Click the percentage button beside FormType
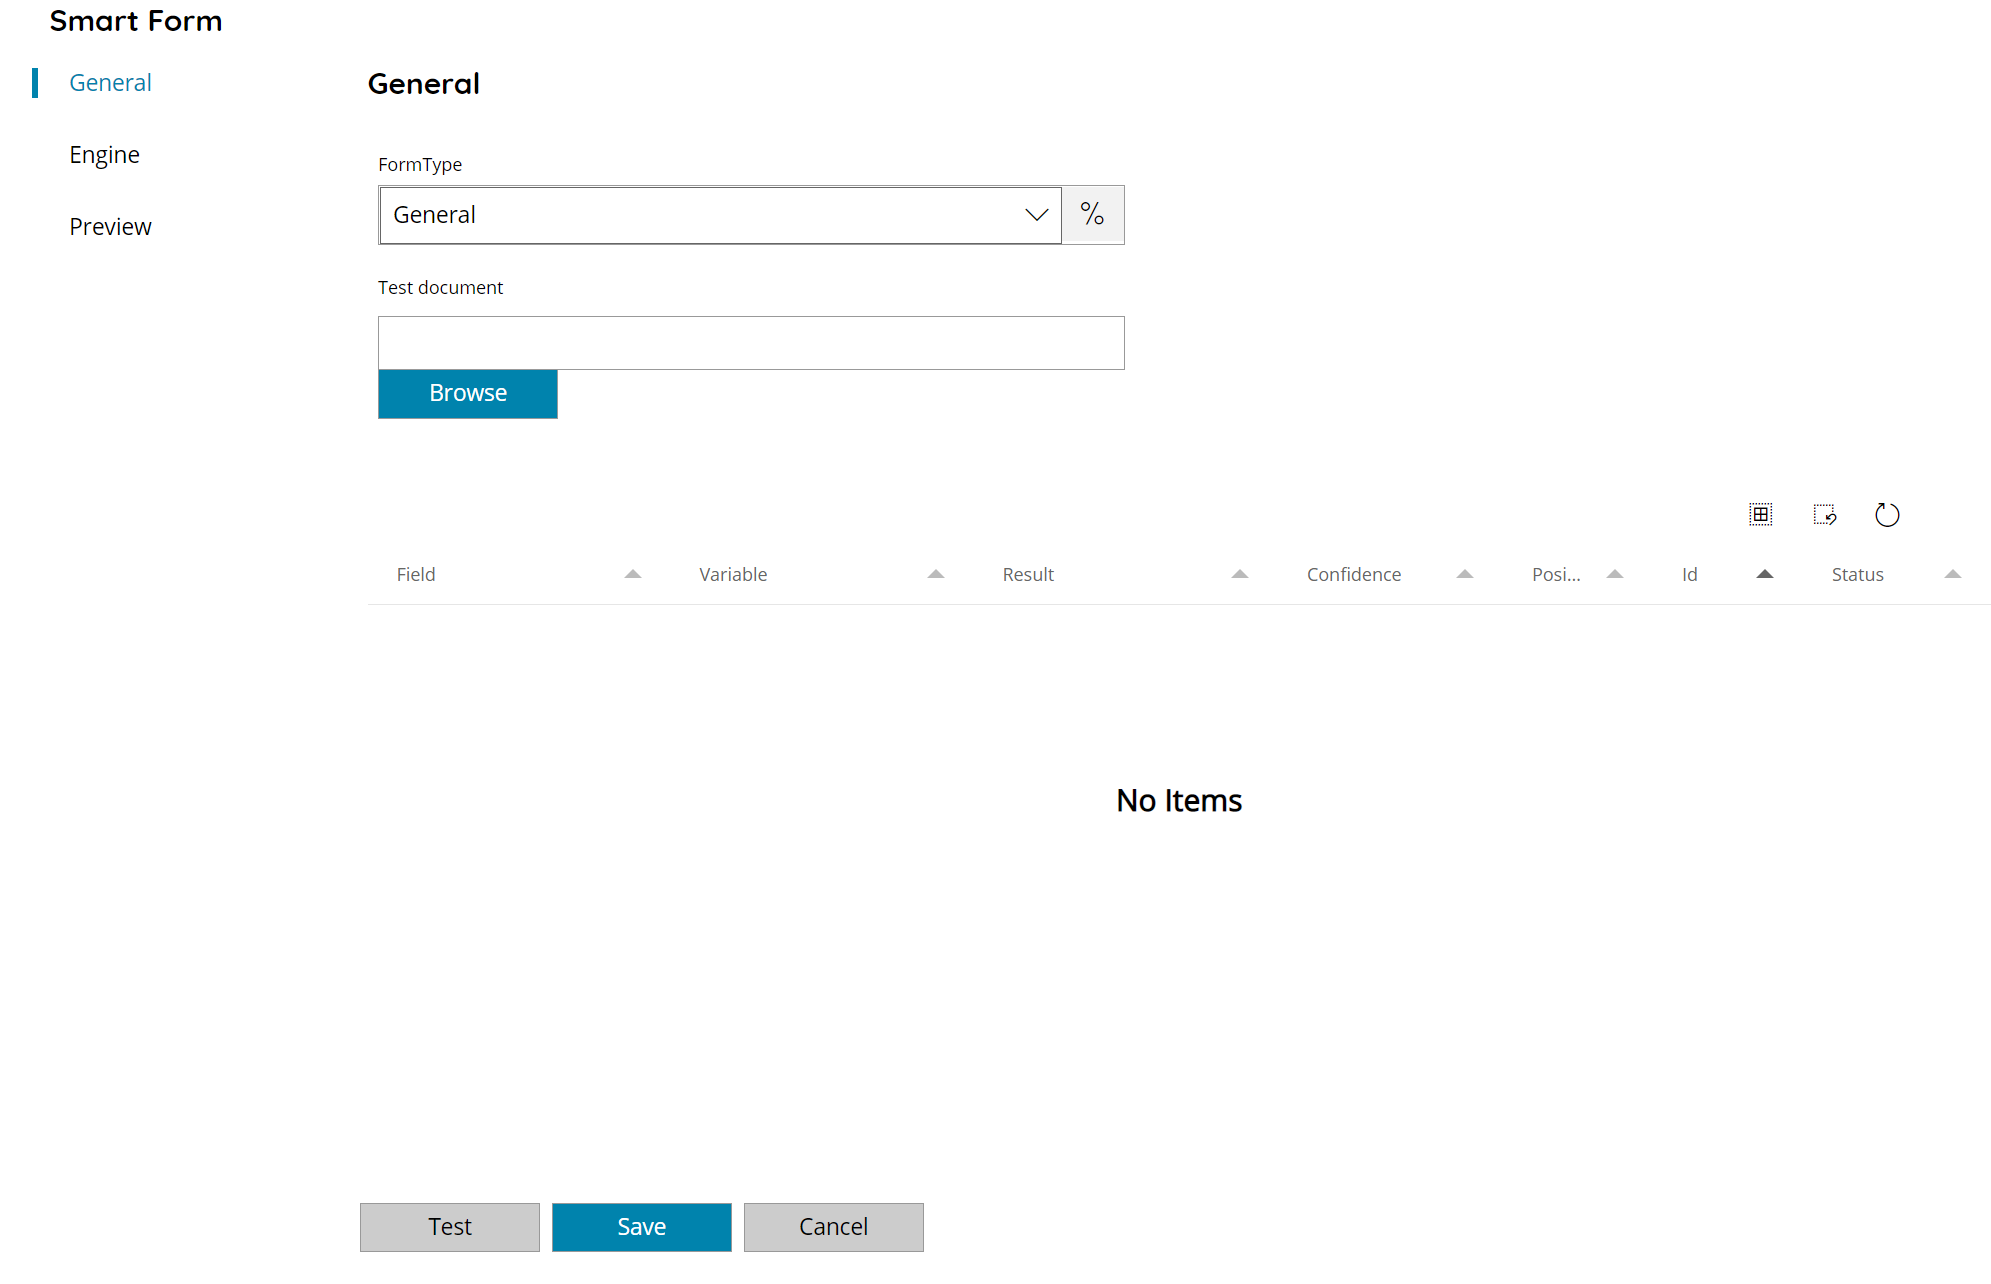Viewport: 1991px width, 1284px height. pos(1092,214)
